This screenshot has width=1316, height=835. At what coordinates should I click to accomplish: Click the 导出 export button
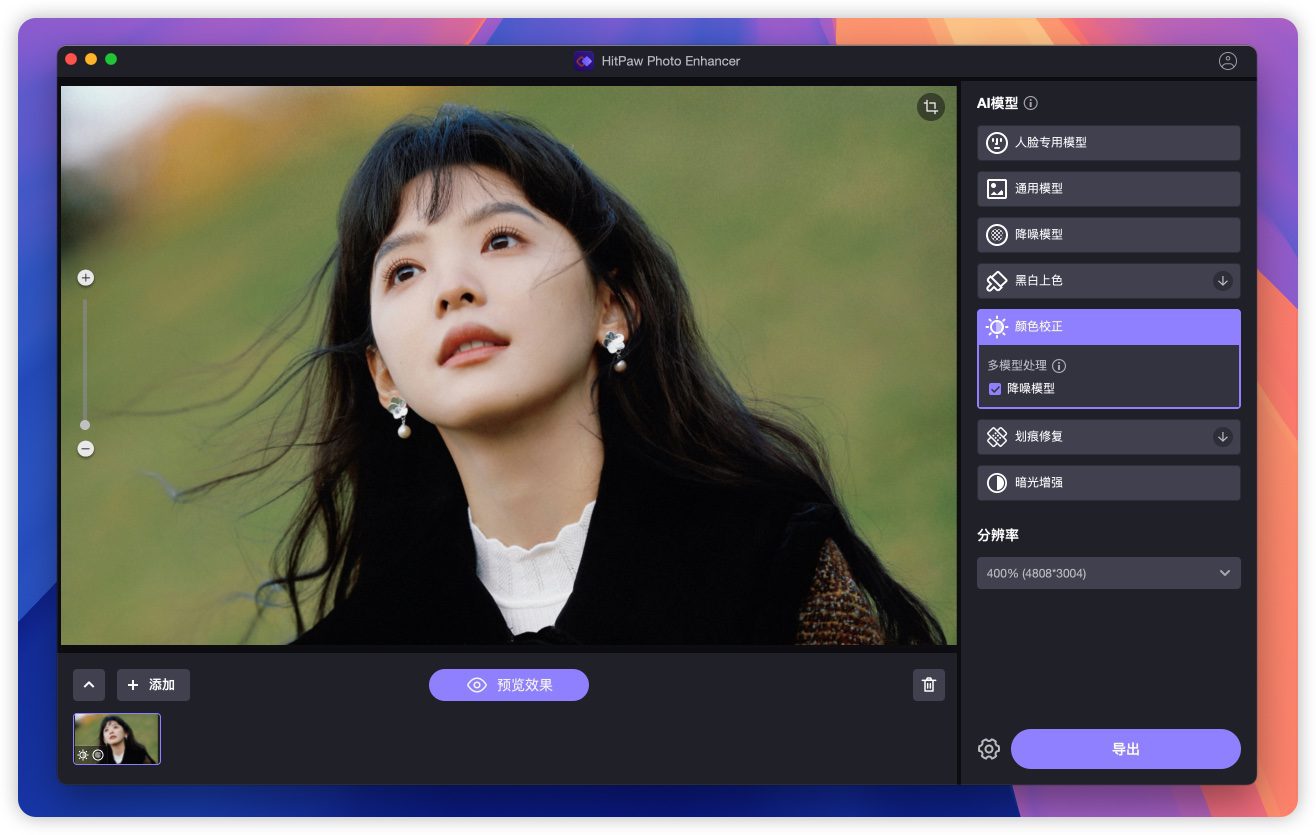pyautogui.click(x=1125, y=749)
